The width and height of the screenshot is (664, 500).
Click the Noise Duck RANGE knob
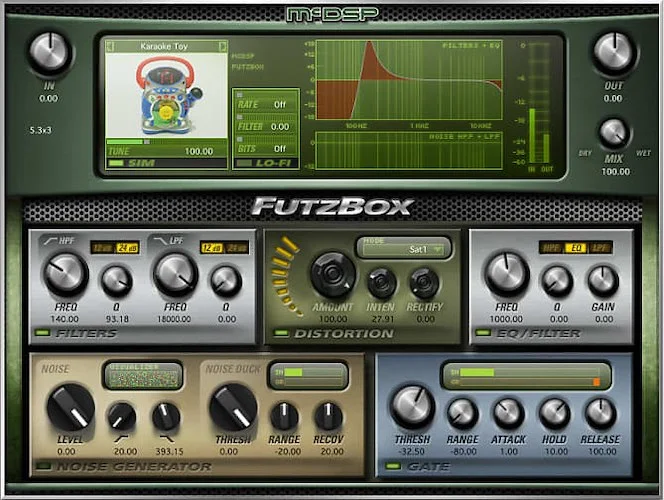(284, 416)
